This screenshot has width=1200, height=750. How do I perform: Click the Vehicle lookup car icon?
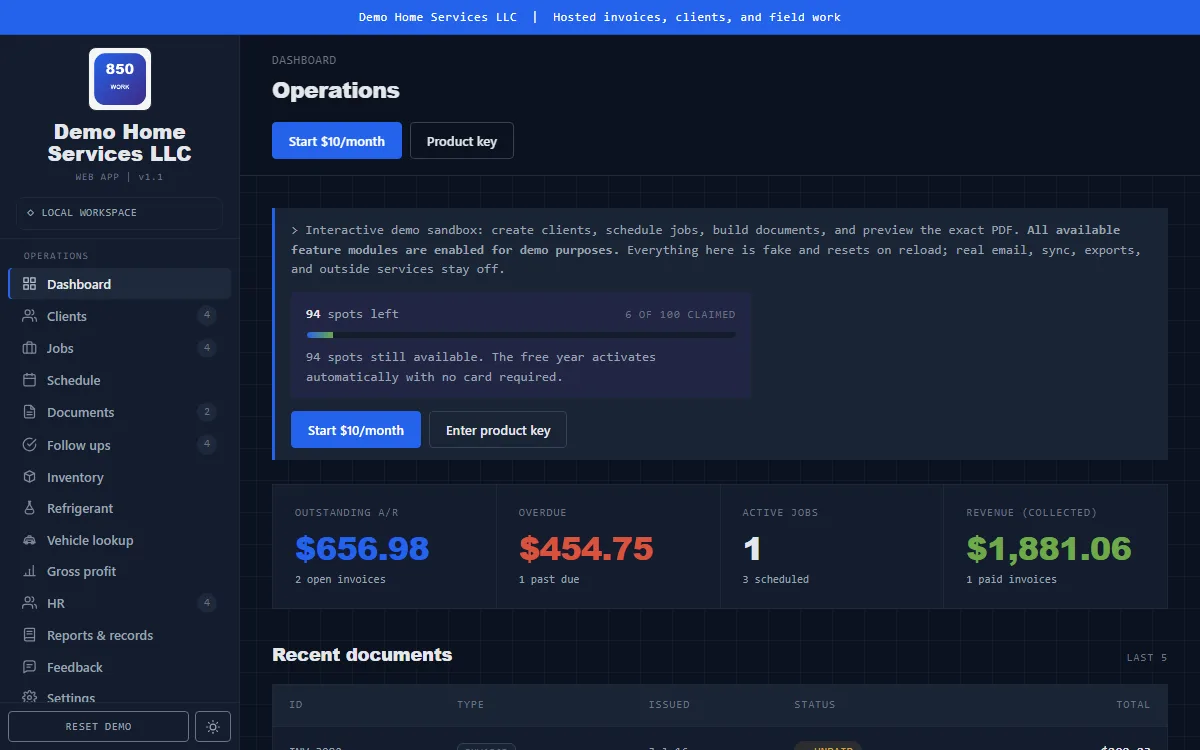point(29,540)
